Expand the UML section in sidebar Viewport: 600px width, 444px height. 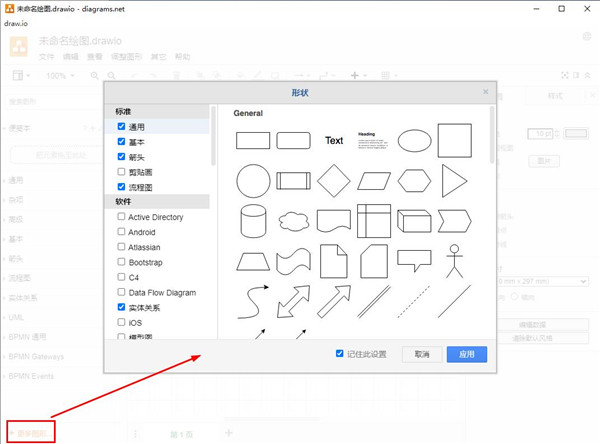(16, 317)
